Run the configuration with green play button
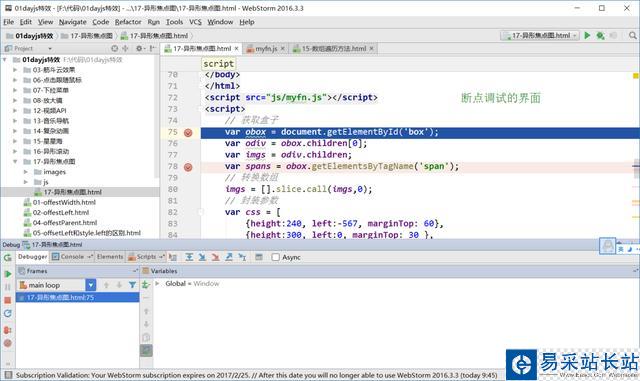This screenshot has width=640, height=381. pos(587,36)
